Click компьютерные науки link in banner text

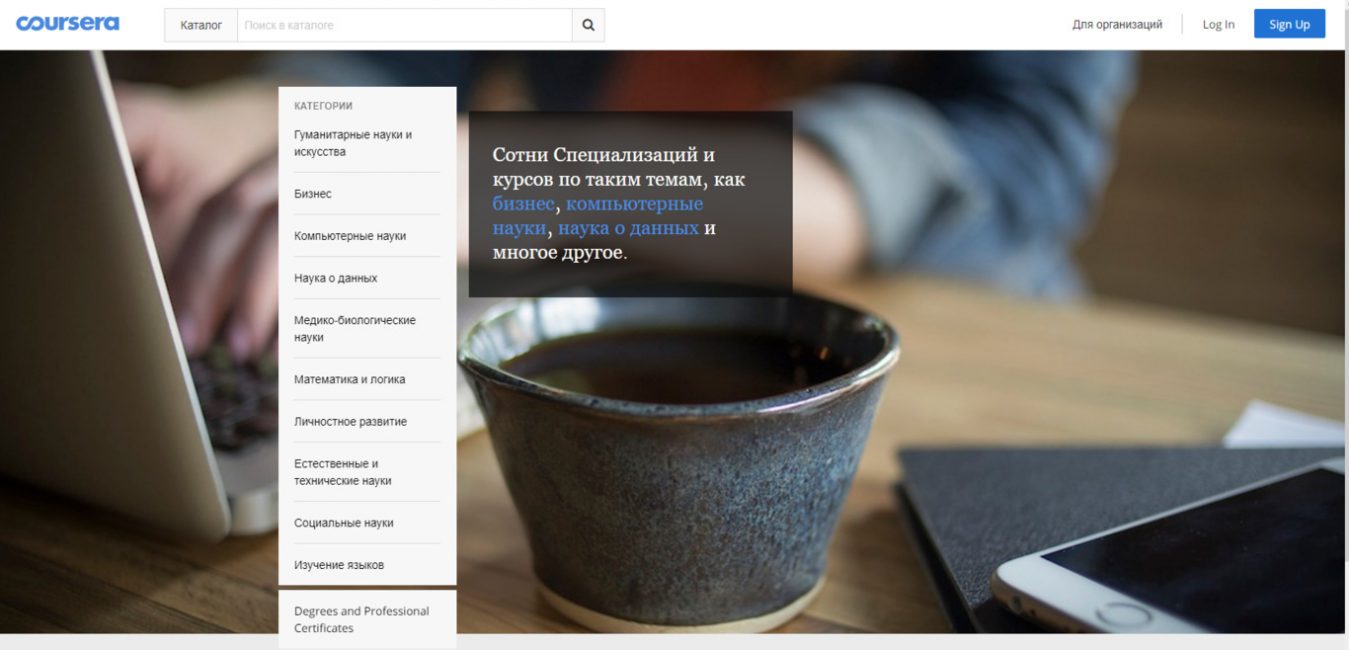[598, 216]
